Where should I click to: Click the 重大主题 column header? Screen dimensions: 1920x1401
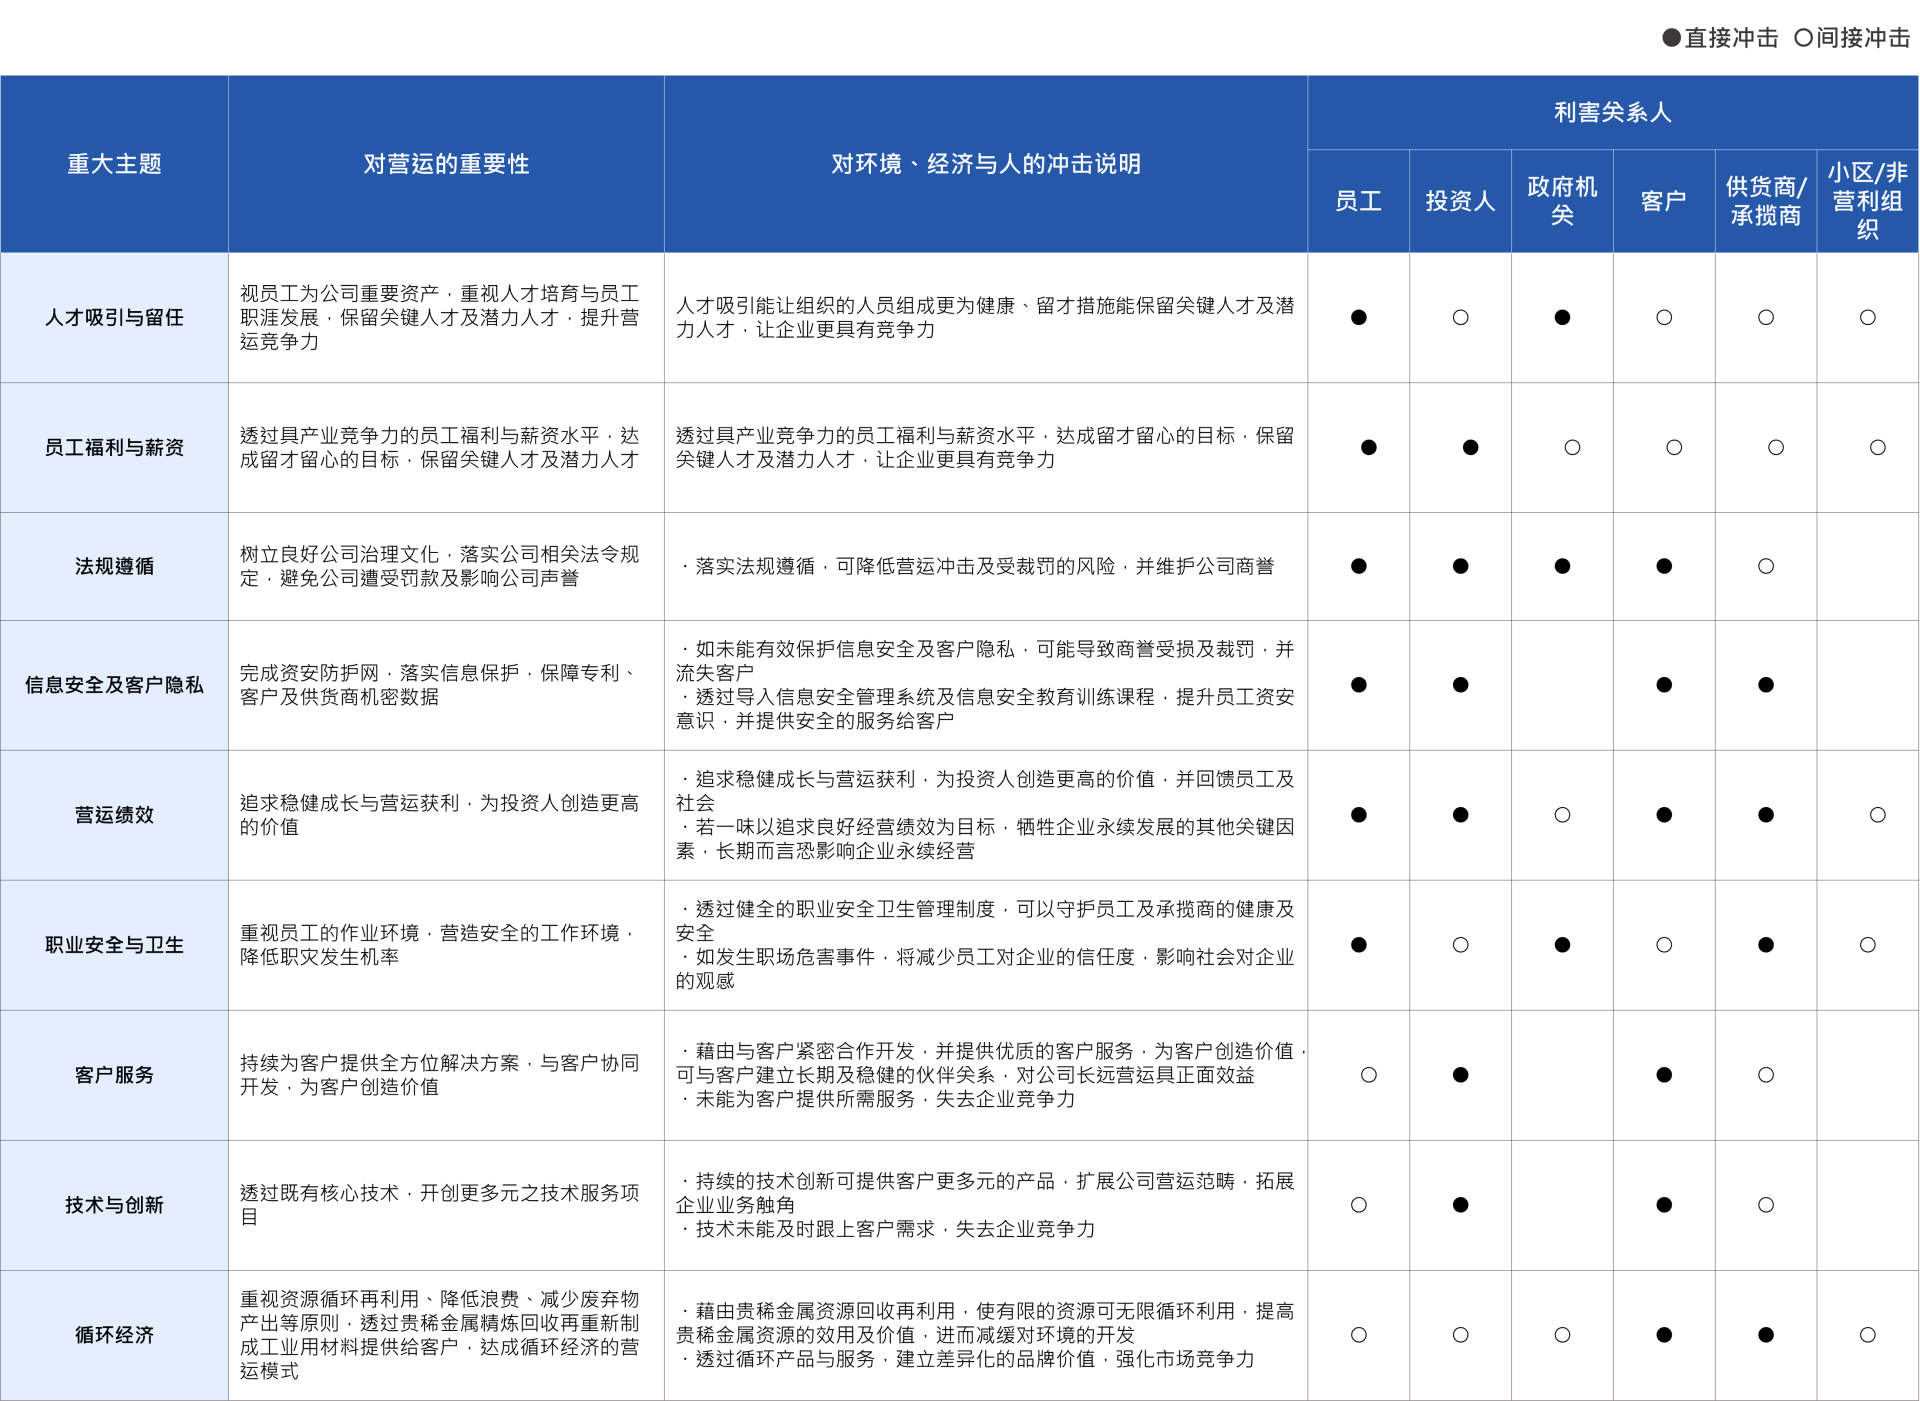pos(114,164)
